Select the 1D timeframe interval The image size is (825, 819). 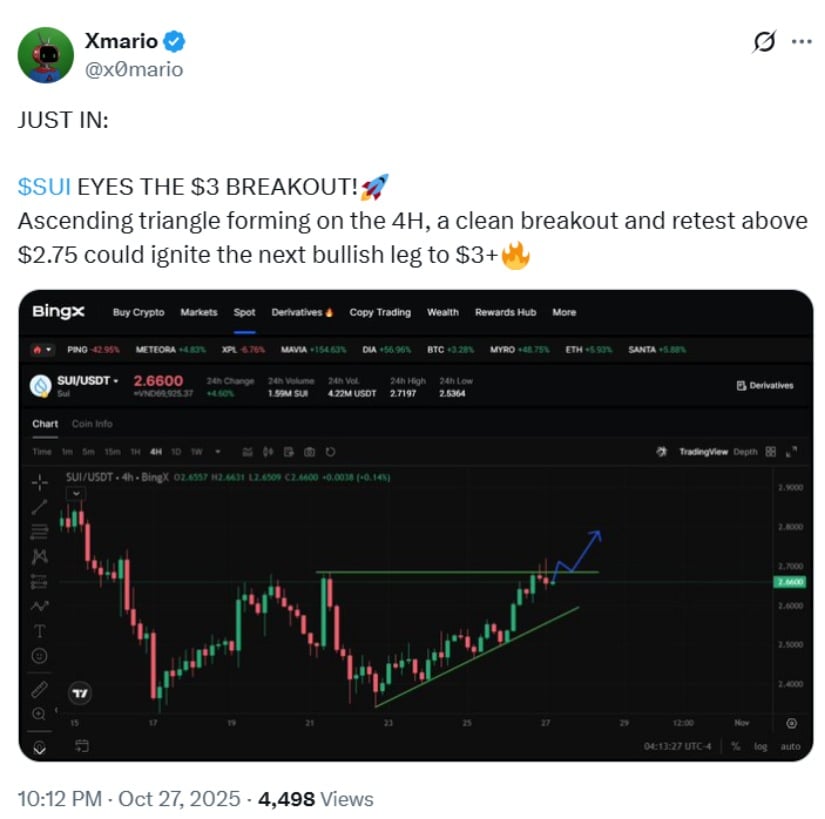pos(176,452)
